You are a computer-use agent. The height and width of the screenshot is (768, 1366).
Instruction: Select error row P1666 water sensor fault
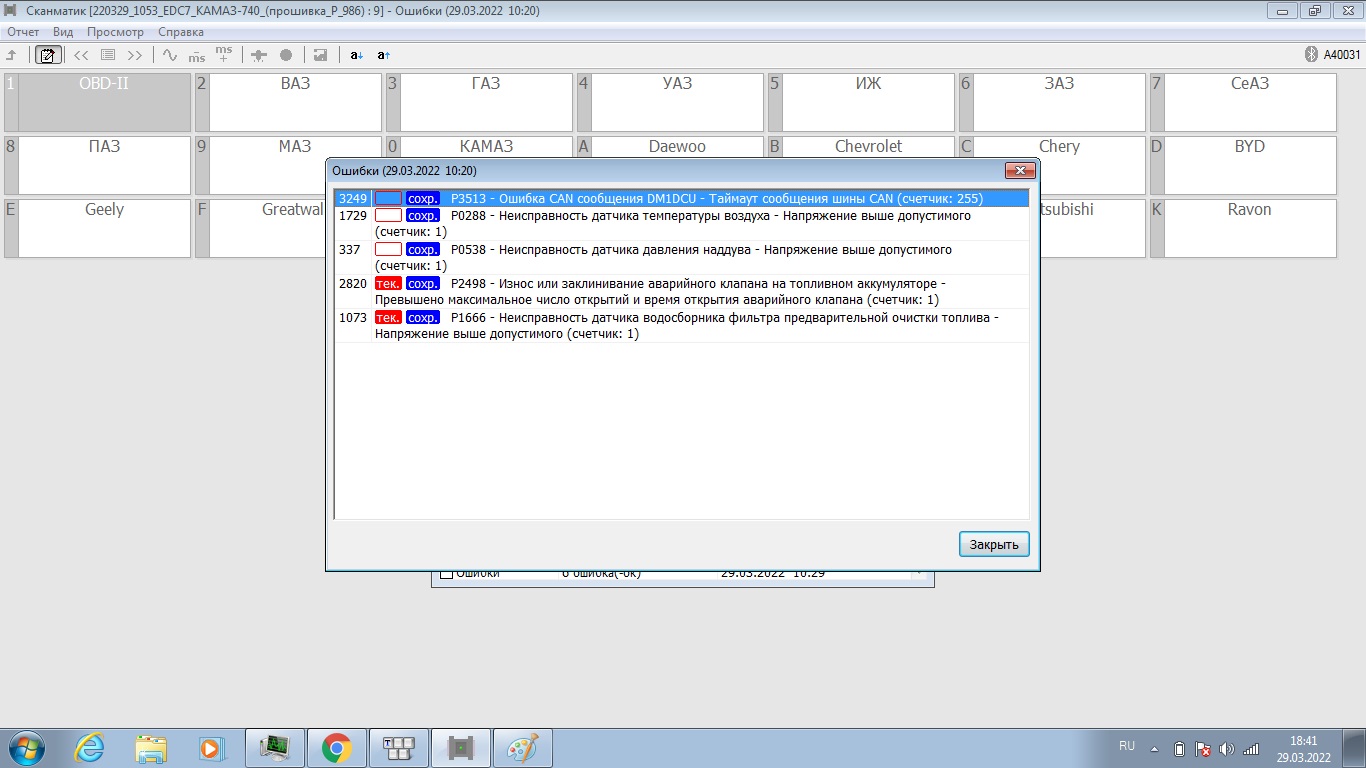point(680,326)
